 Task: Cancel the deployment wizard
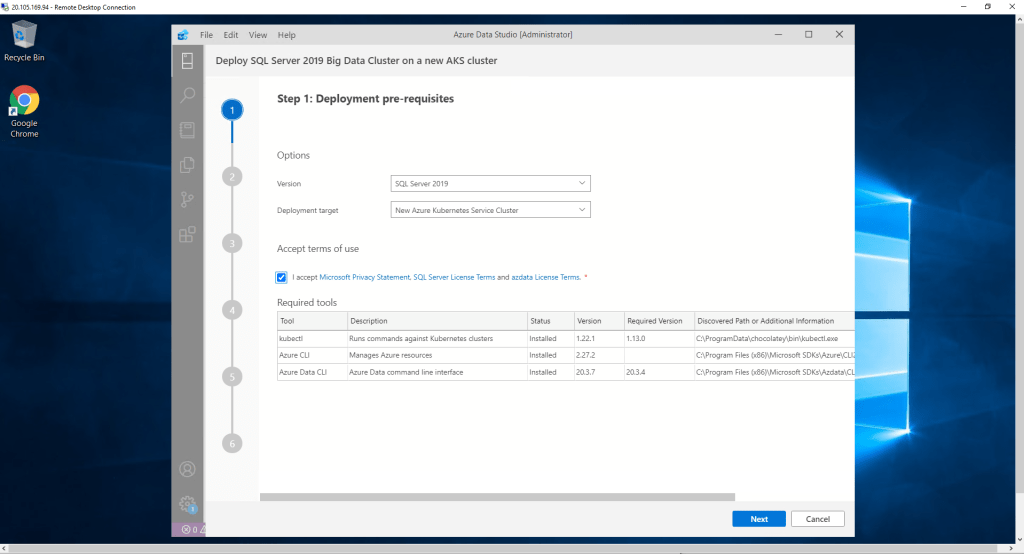click(818, 519)
